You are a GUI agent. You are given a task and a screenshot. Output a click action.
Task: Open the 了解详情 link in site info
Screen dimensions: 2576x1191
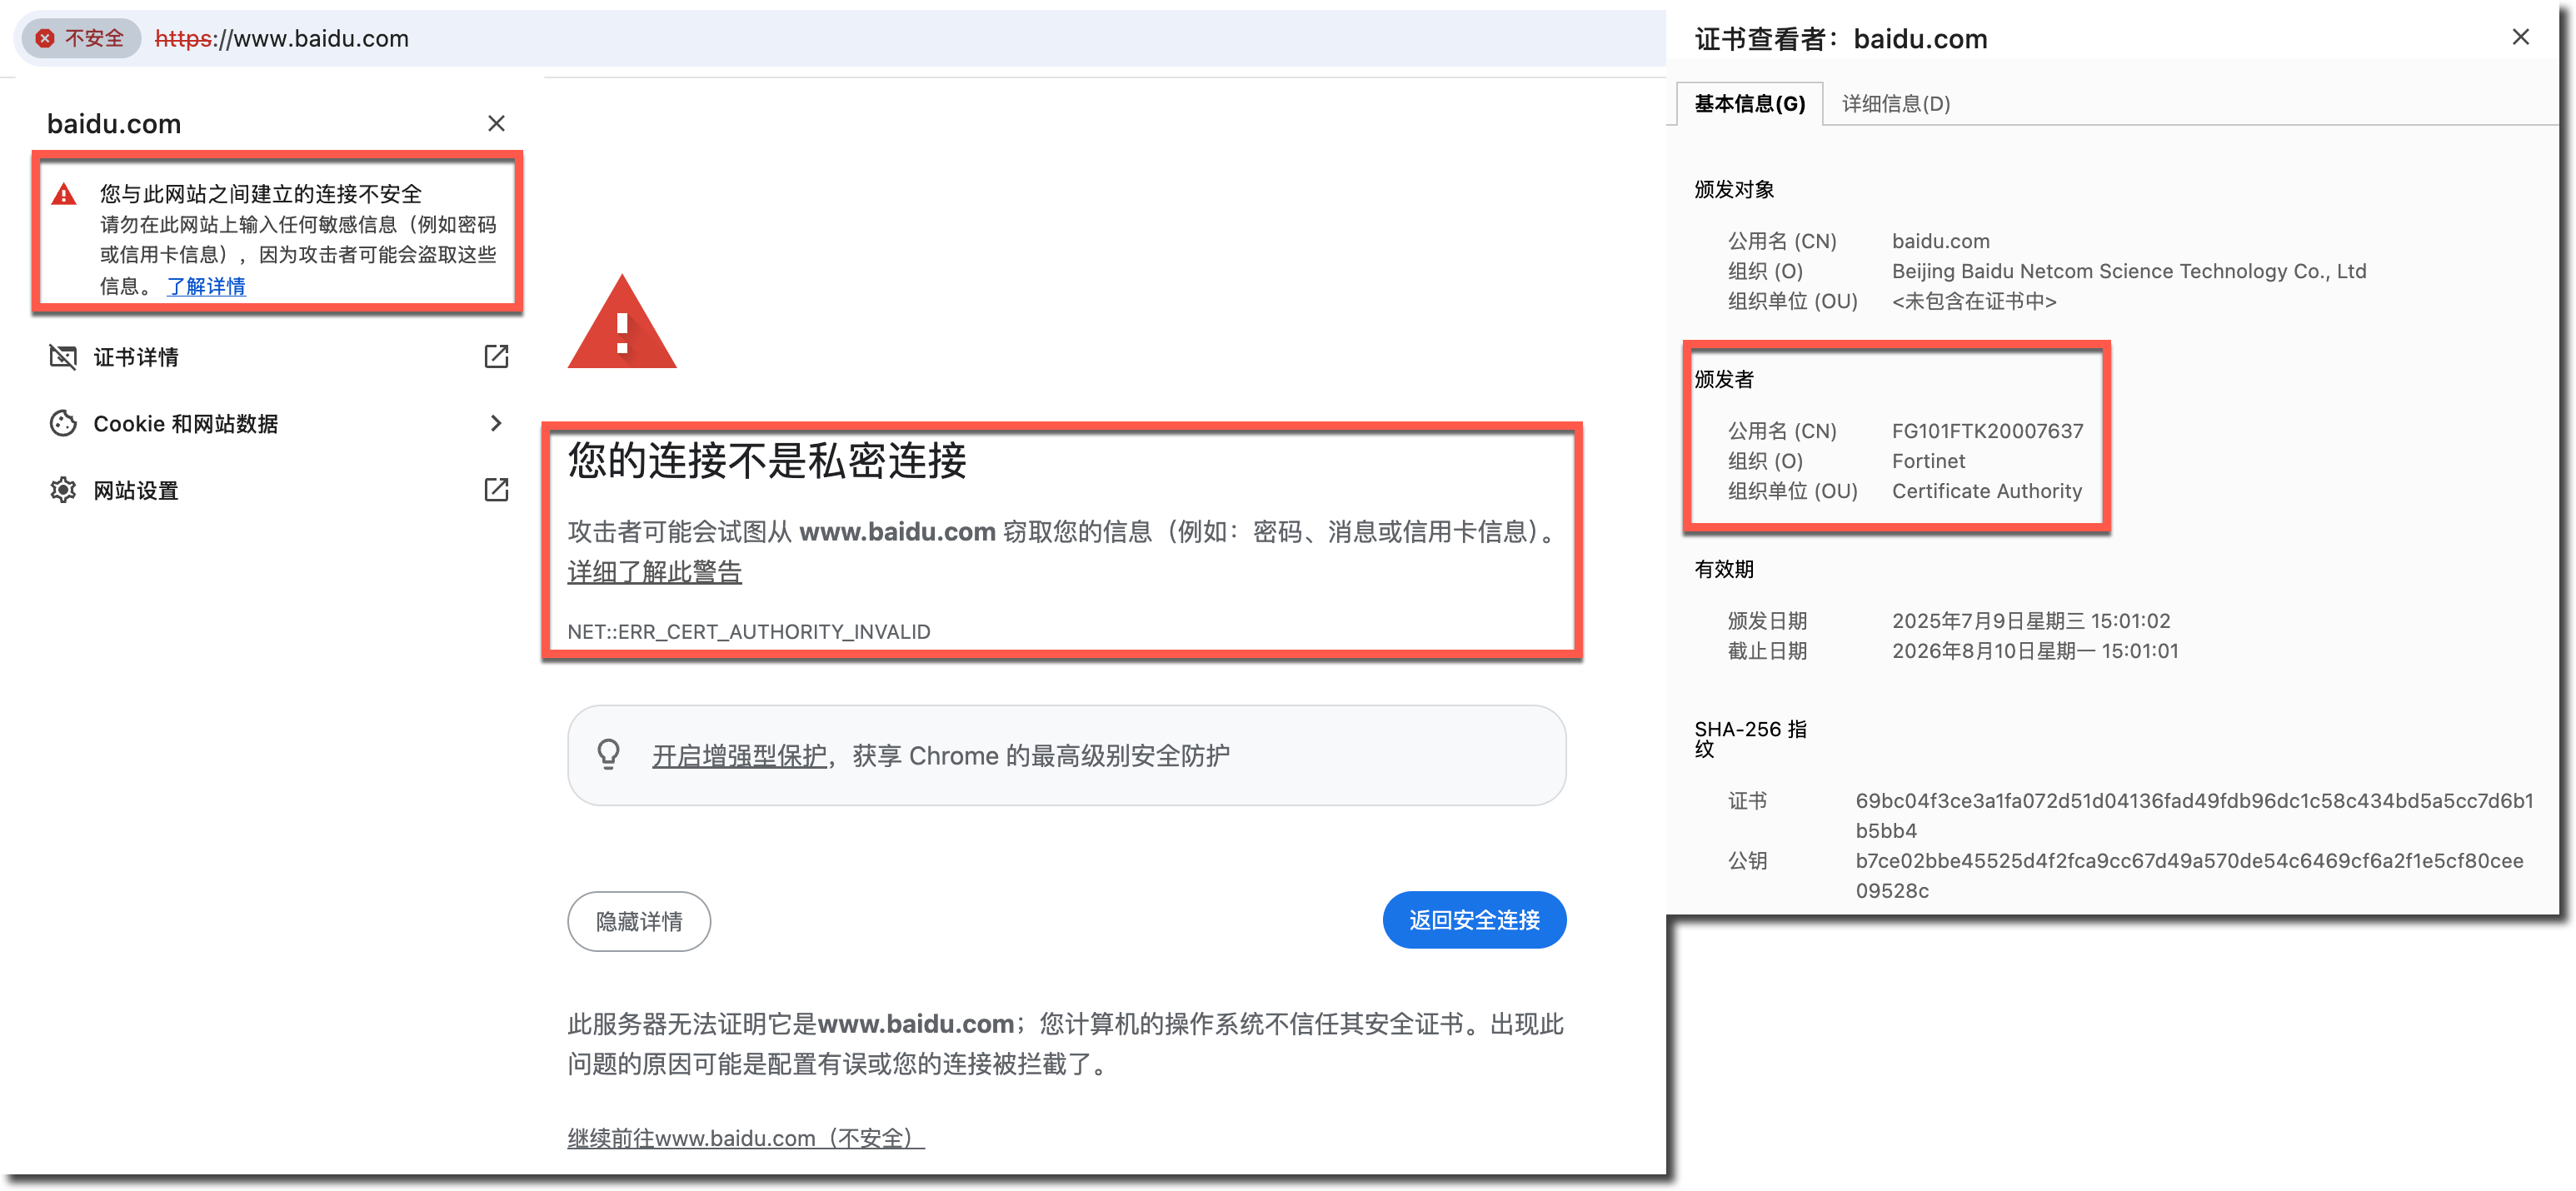pyautogui.click(x=206, y=286)
